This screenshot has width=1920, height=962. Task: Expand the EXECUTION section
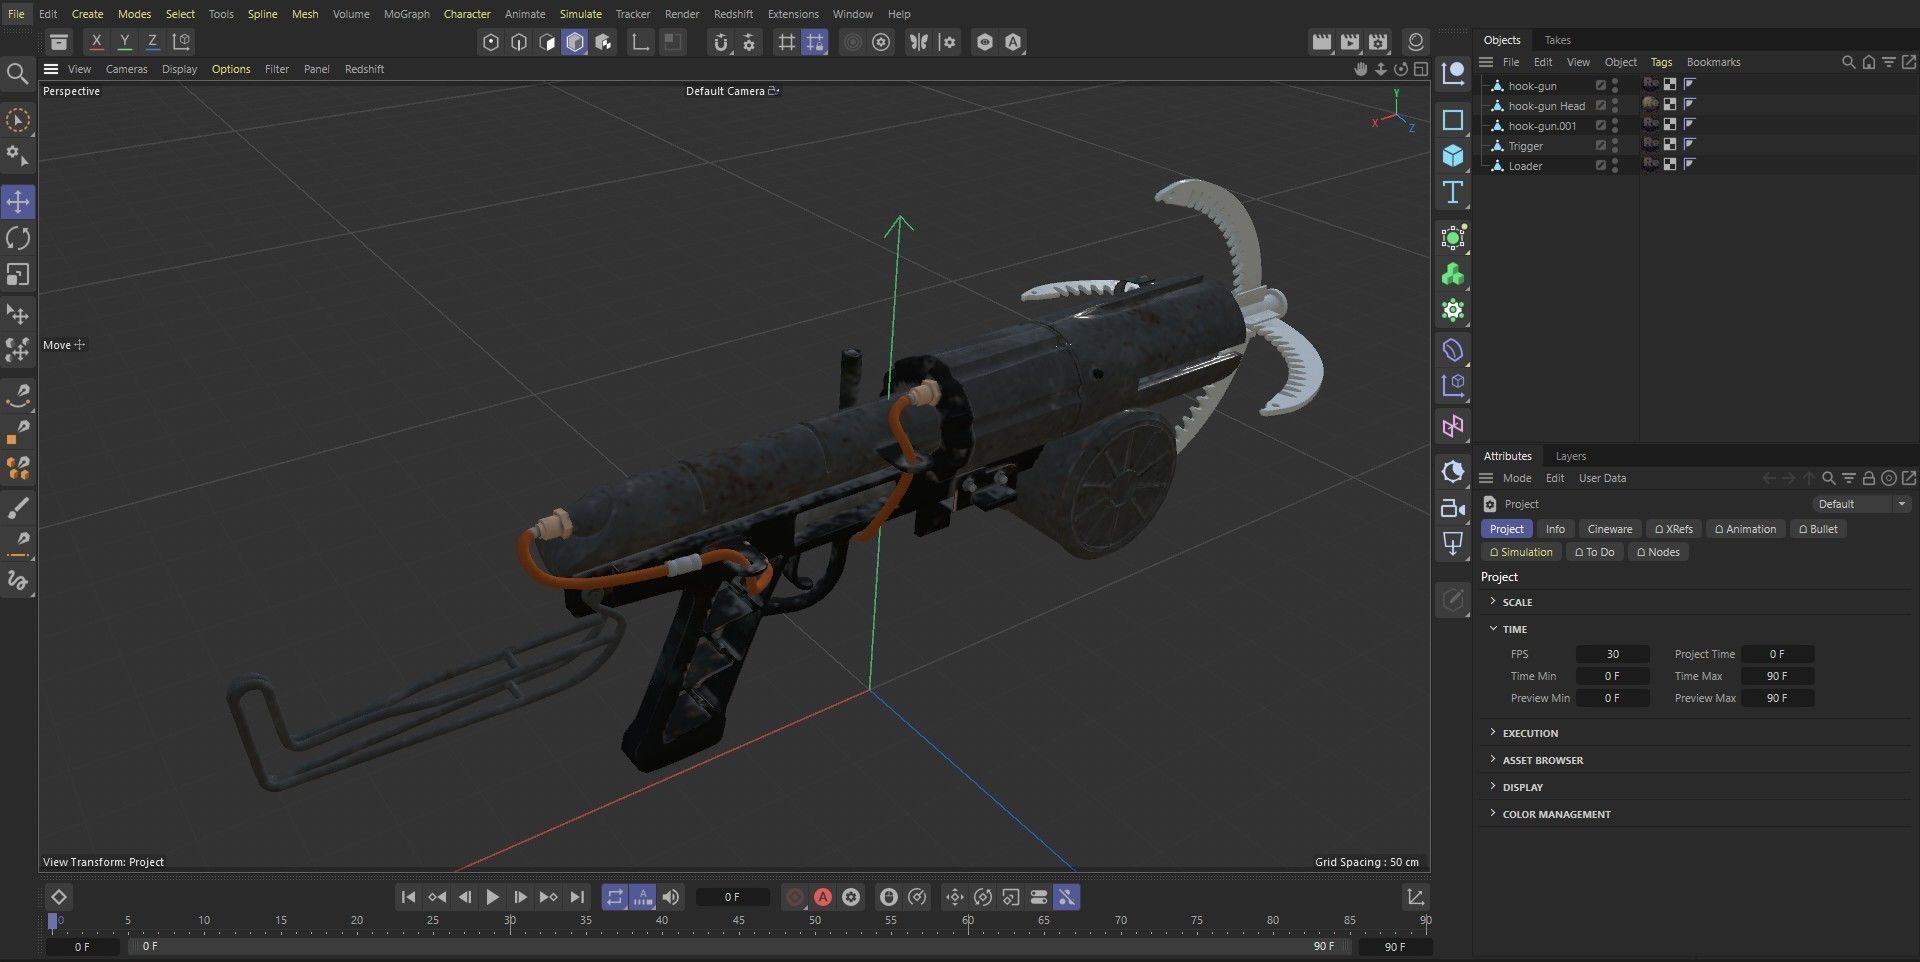point(1493,733)
